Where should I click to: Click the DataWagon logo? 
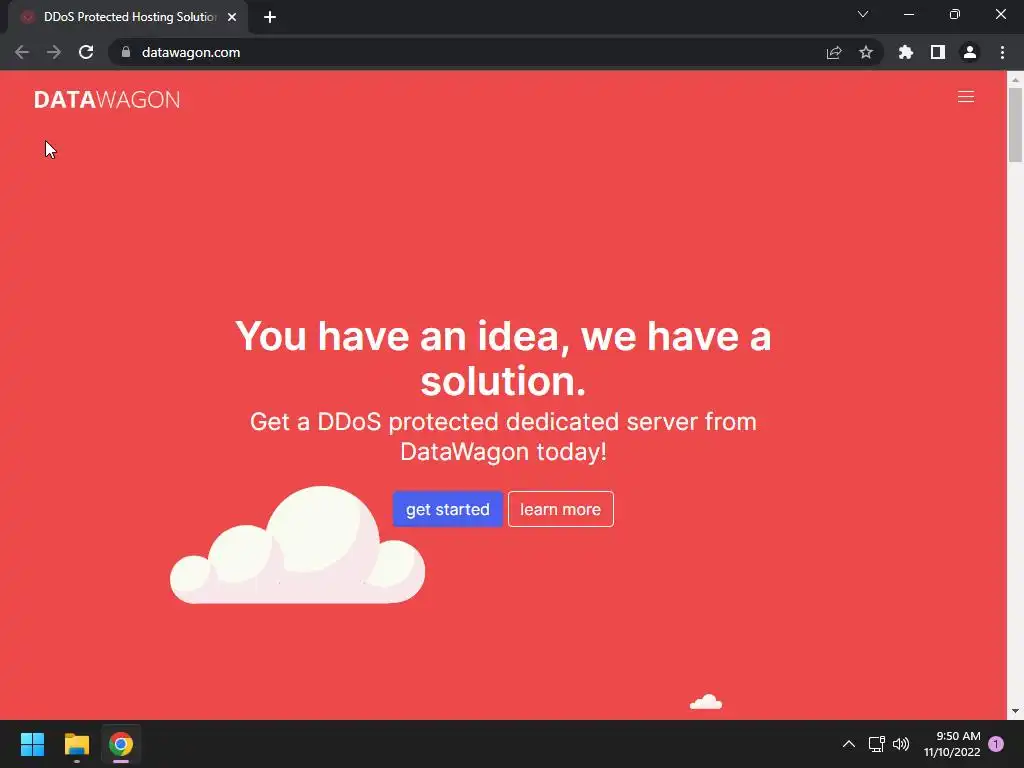pyautogui.click(x=107, y=99)
